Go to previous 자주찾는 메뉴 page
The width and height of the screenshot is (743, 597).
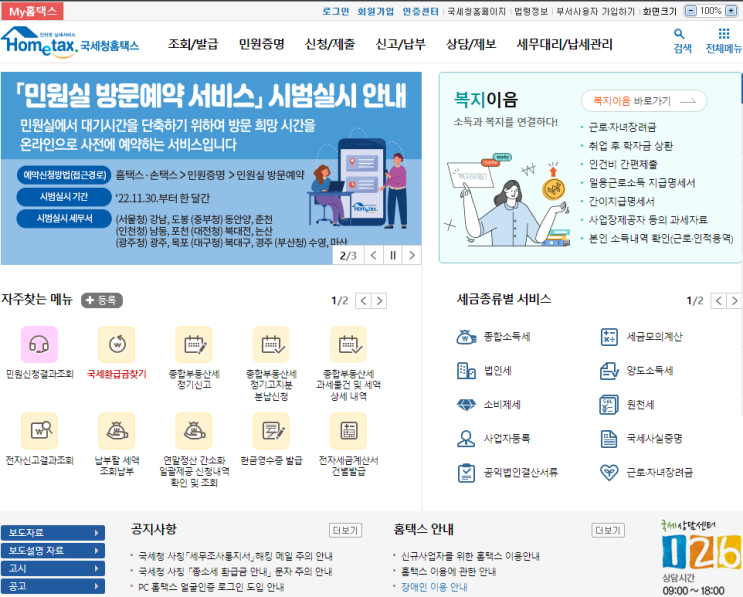[x=363, y=301]
